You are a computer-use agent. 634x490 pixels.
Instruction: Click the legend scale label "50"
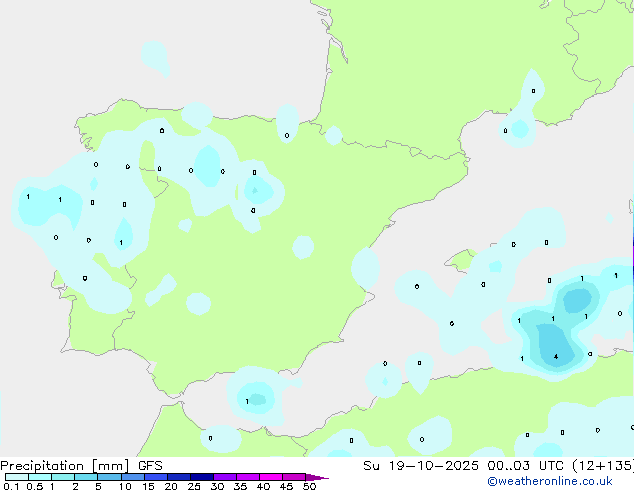(309, 486)
